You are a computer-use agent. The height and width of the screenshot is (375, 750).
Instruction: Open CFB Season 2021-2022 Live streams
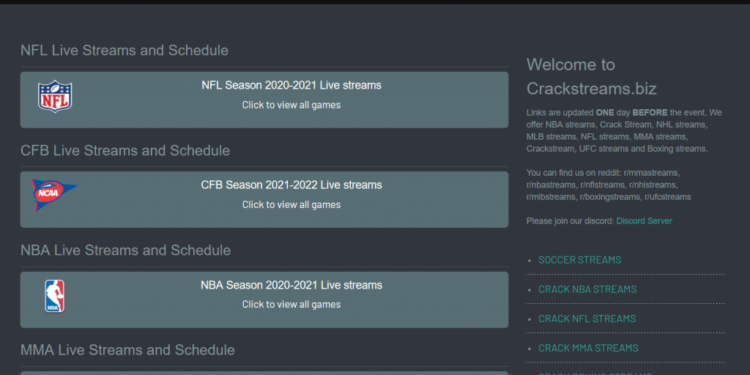click(x=291, y=185)
